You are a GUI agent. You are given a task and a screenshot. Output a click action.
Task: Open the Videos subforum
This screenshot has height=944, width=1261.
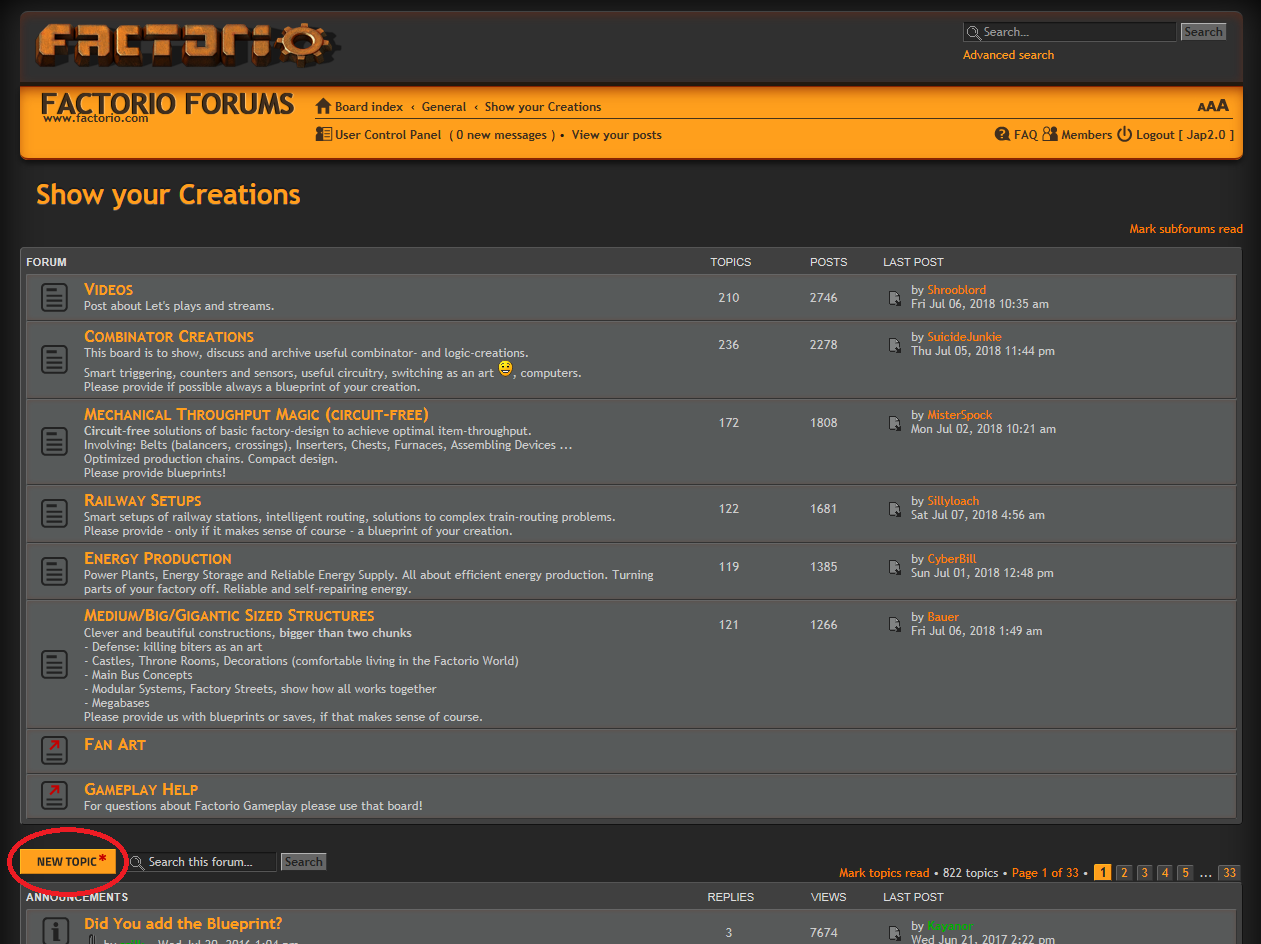(108, 289)
